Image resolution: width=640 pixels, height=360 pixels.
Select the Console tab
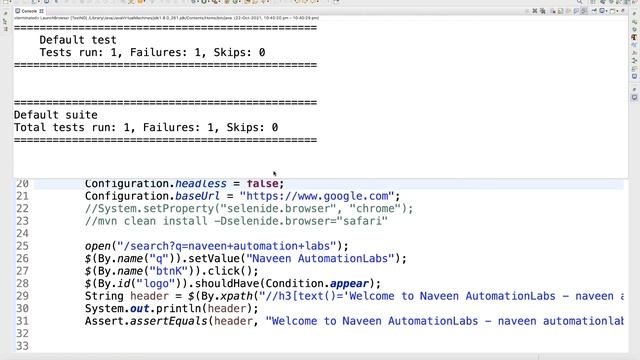coord(29,11)
